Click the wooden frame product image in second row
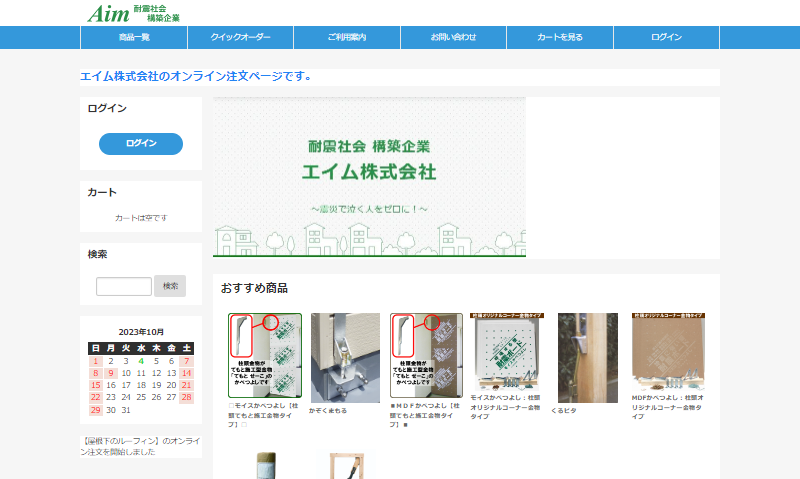The height and width of the screenshot is (479, 800). tap(347, 465)
